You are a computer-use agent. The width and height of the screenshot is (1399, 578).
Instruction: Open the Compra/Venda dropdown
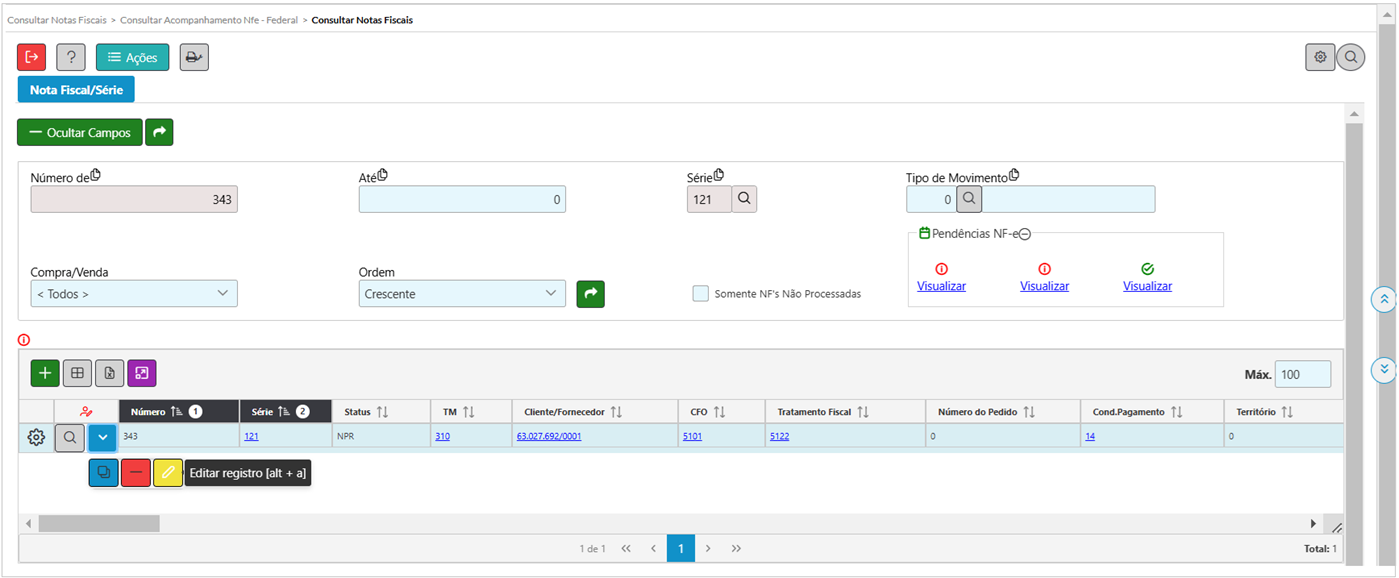134,294
